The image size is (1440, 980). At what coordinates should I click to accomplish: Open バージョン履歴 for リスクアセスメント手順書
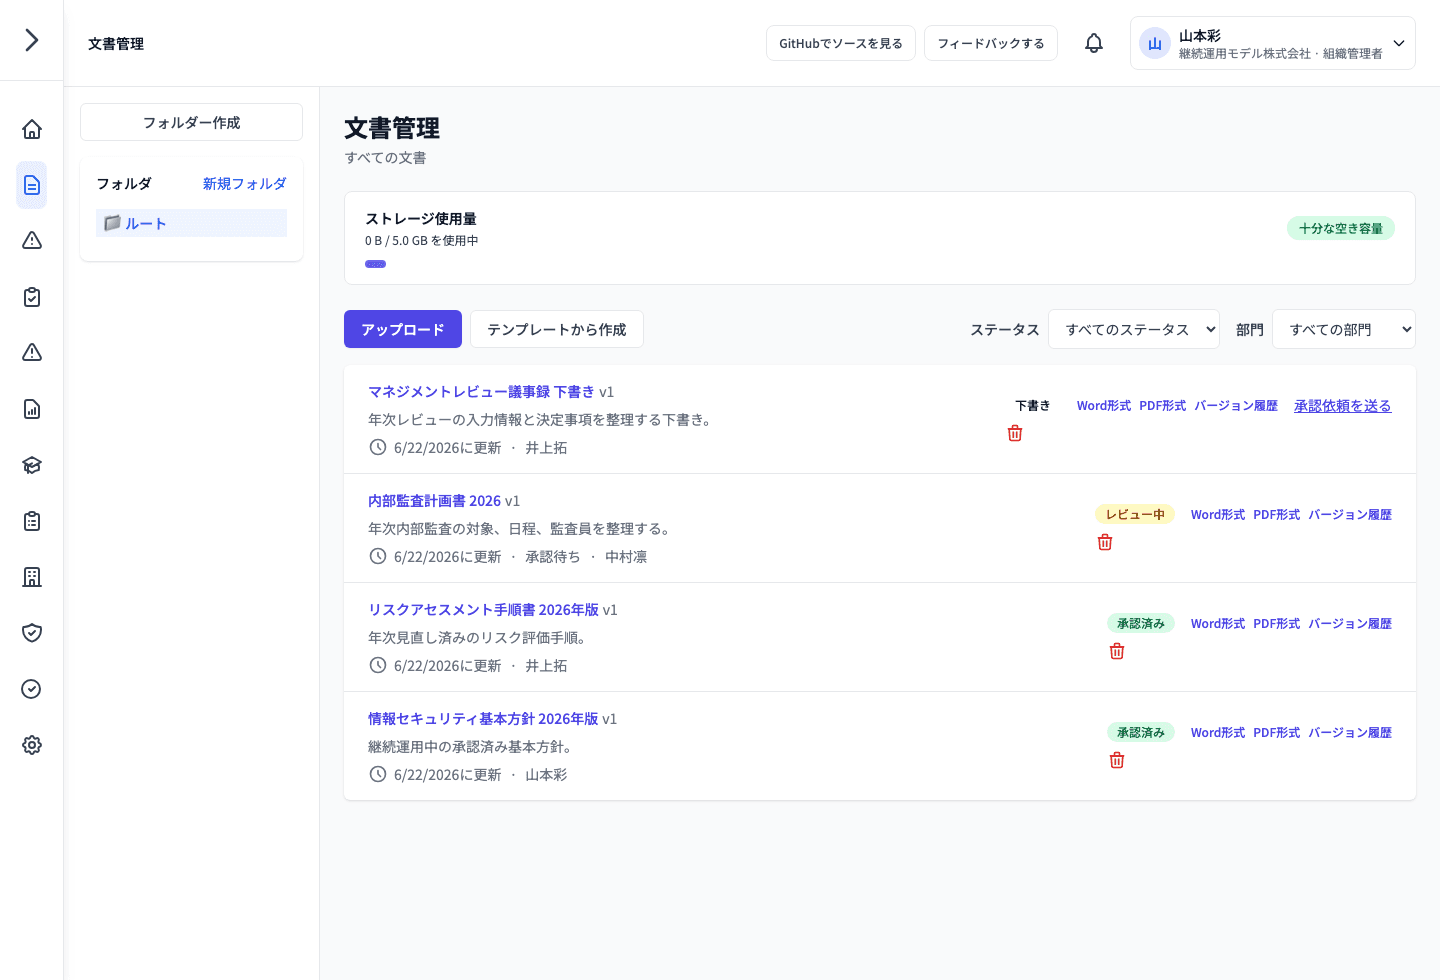[x=1350, y=624]
